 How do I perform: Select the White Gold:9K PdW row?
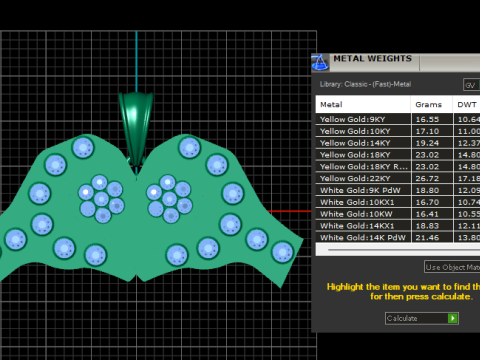[x=398, y=190]
